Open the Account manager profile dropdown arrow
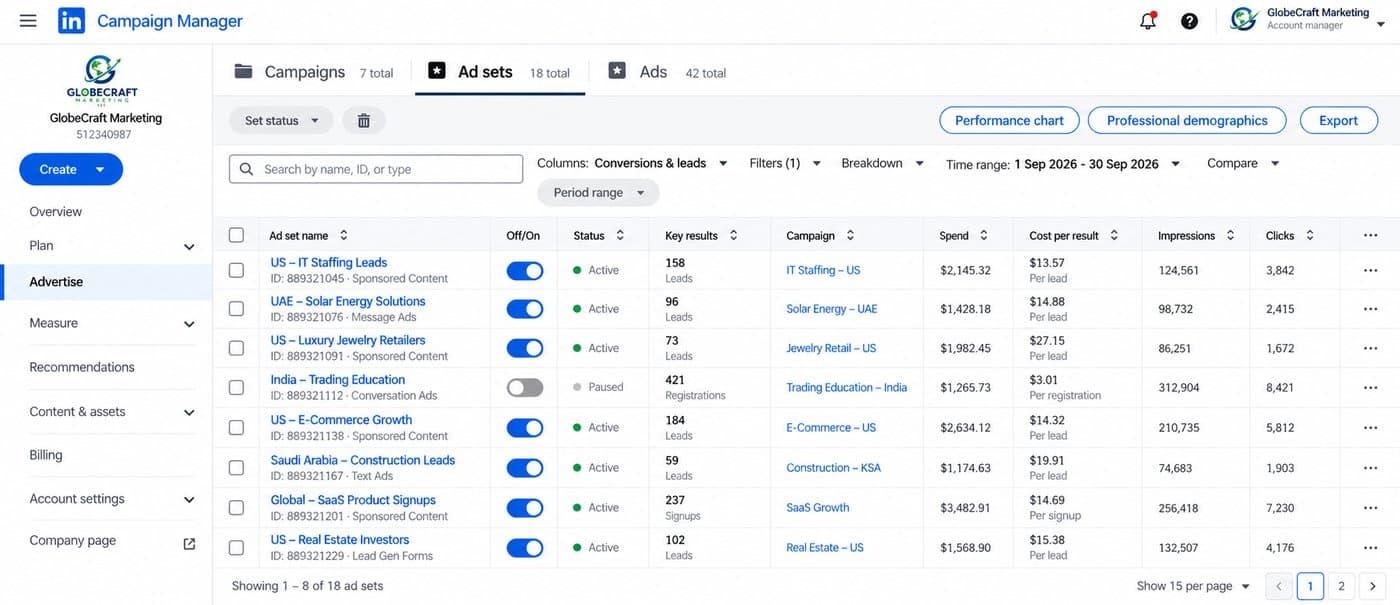The width and height of the screenshot is (1400, 605). [x=1381, y=25]
